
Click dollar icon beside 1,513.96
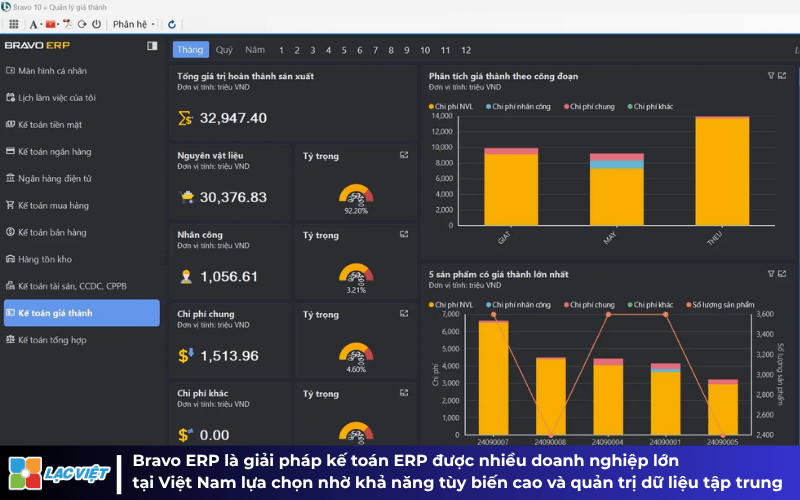(186, 355)
